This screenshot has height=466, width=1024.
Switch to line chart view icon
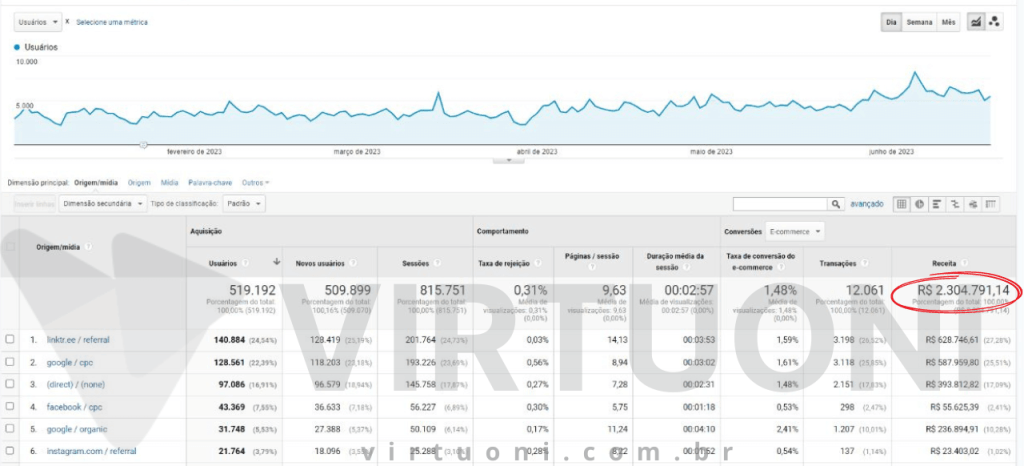coord(975,22)
